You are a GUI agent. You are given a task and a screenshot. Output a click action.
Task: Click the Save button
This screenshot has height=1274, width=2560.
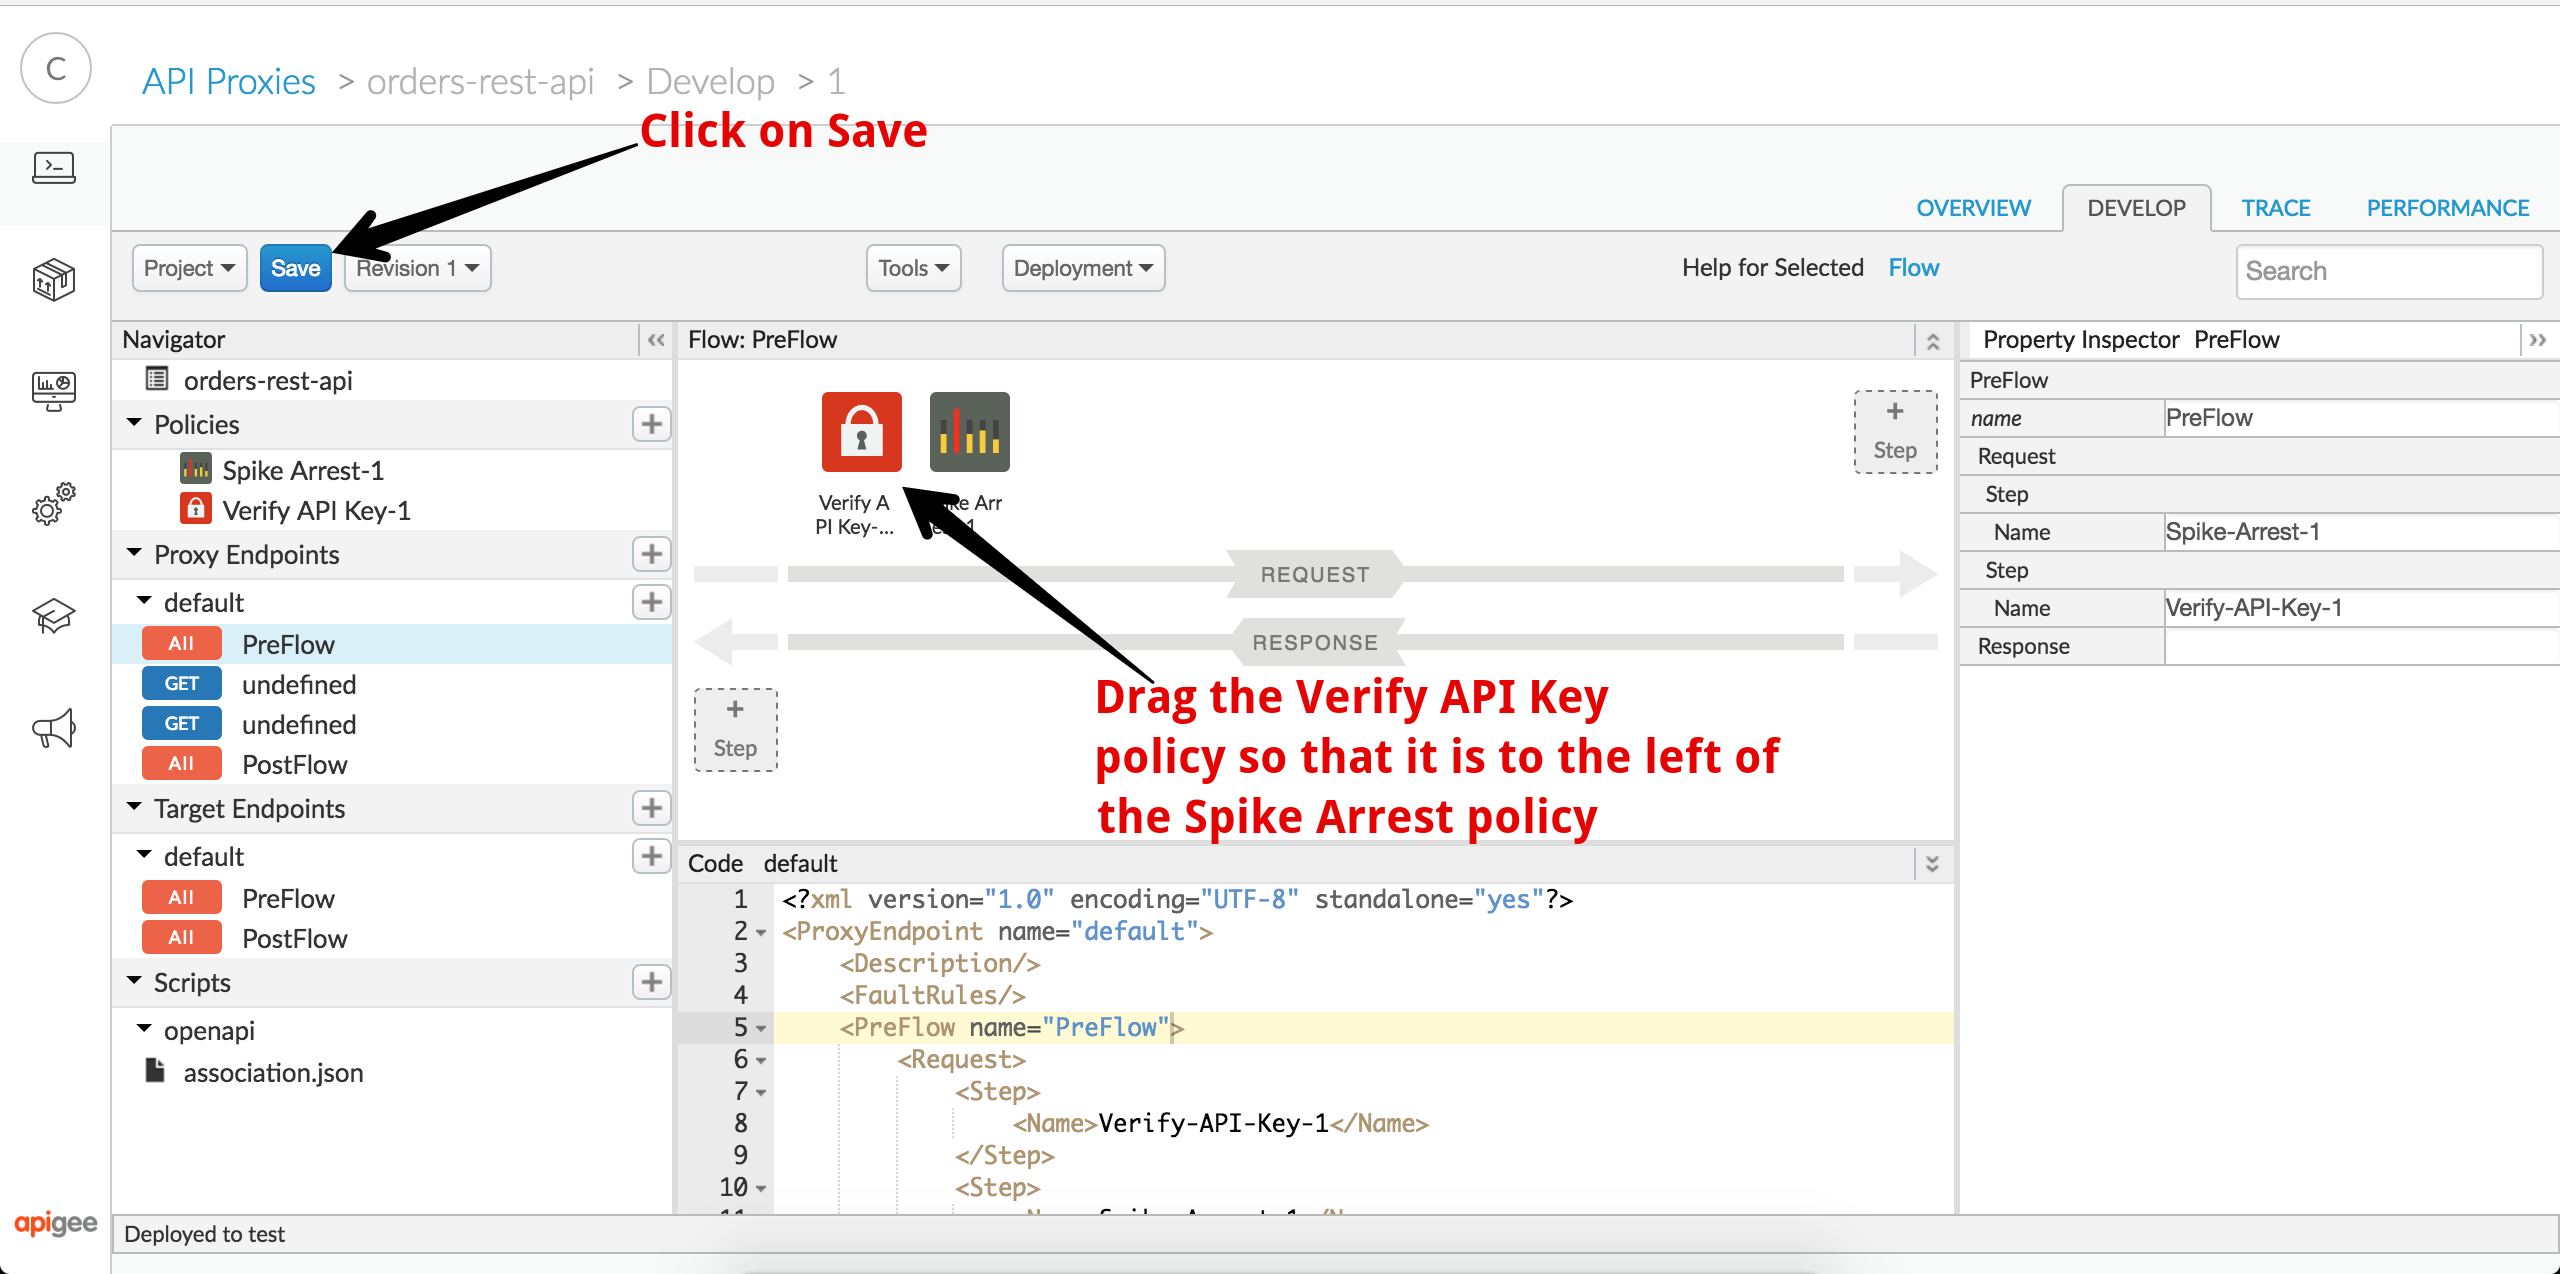pyautogui.click(x=296, y=268)
